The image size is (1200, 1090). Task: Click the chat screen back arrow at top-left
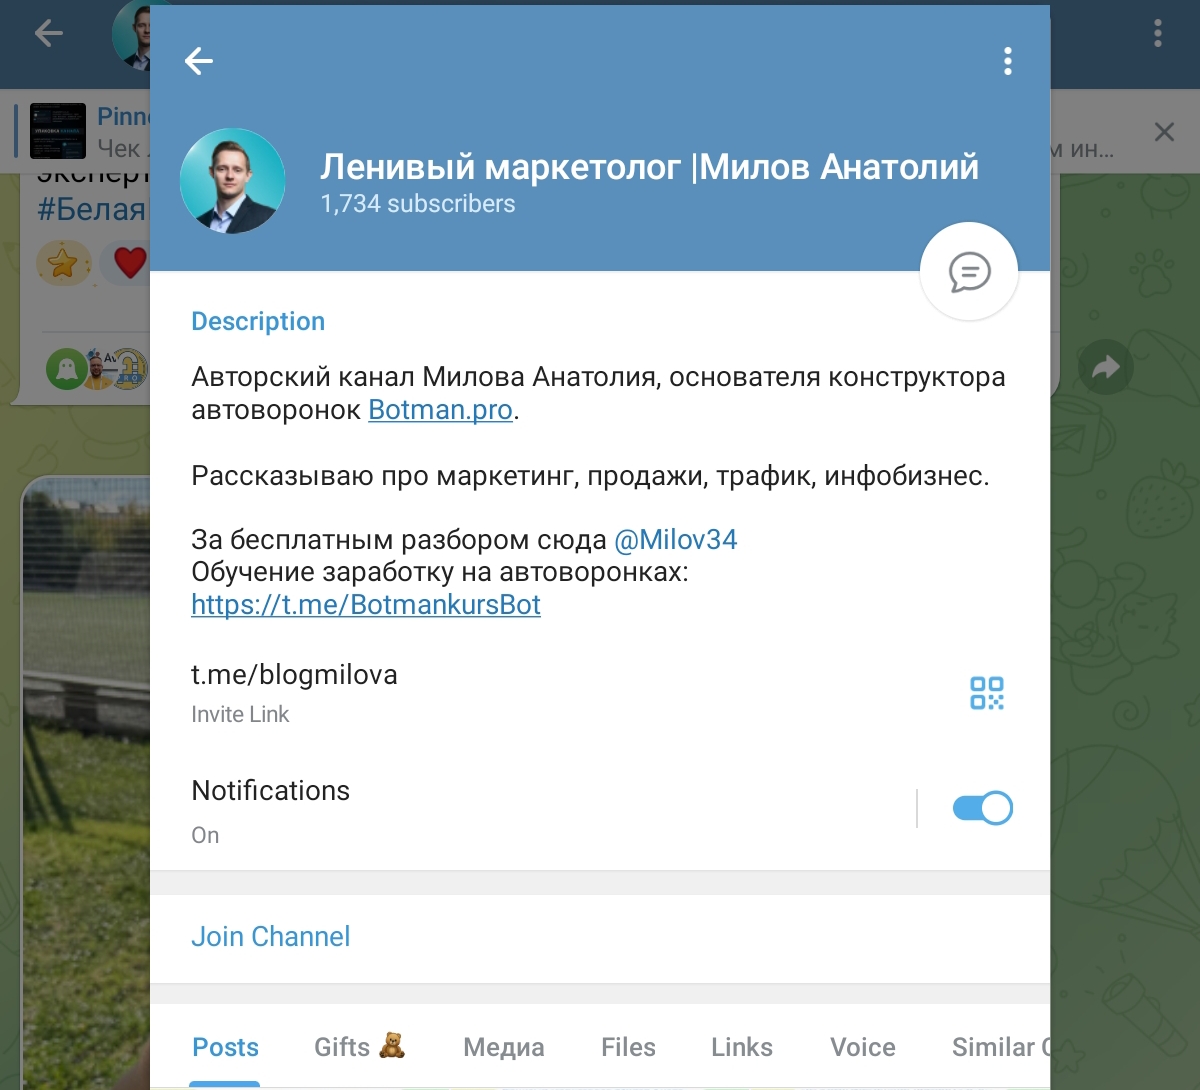click(48, 33)
